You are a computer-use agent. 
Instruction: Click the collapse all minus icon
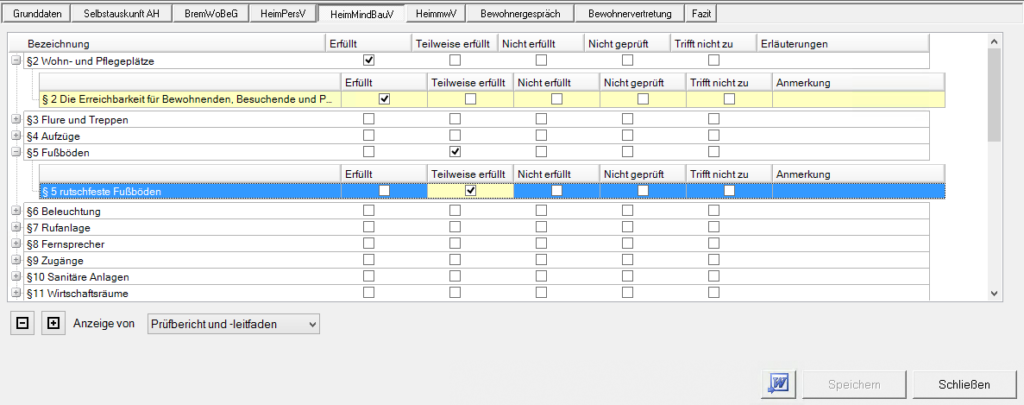point(21,324)
